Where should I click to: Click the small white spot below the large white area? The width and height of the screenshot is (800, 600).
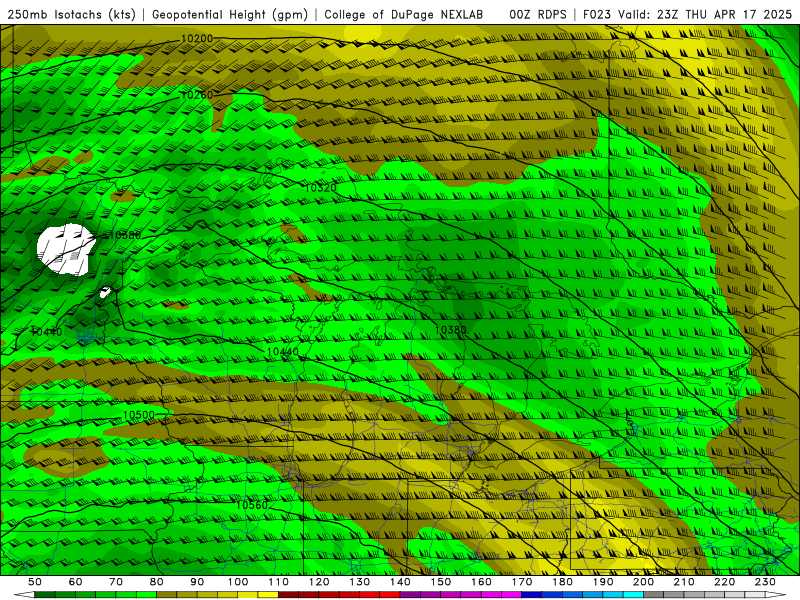[x=105, y=292]
